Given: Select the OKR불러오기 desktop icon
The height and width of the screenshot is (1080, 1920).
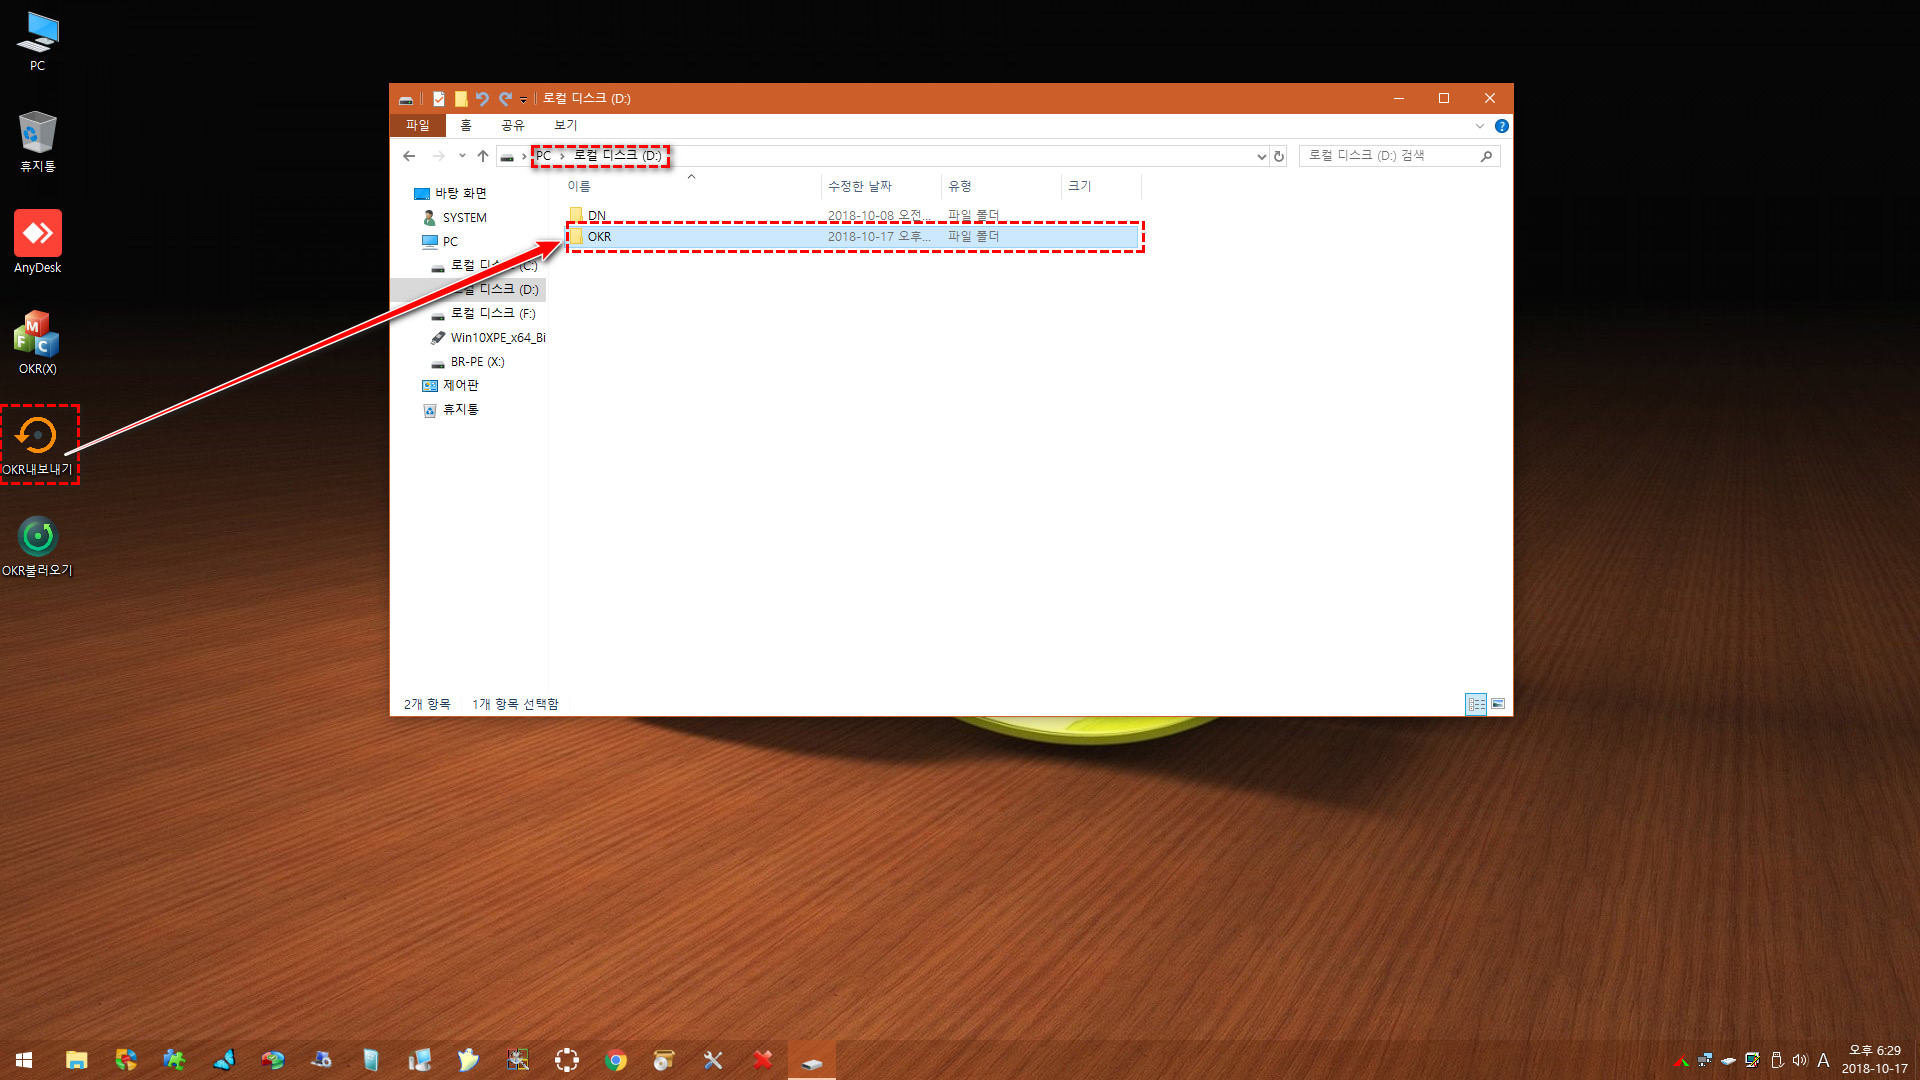Looking at the screenshot, I should click(37, 546).
